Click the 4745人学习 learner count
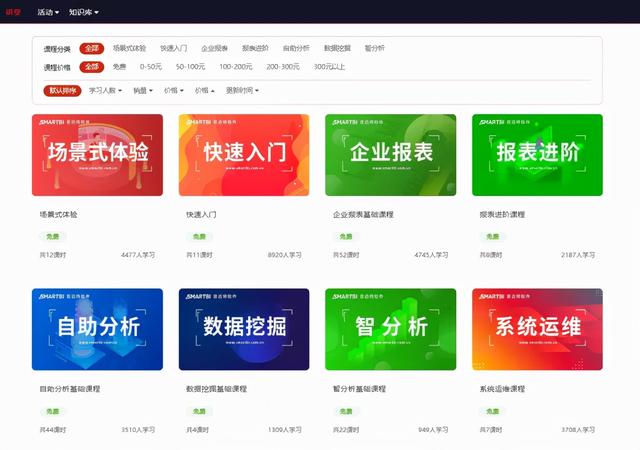 click(431, 255)
